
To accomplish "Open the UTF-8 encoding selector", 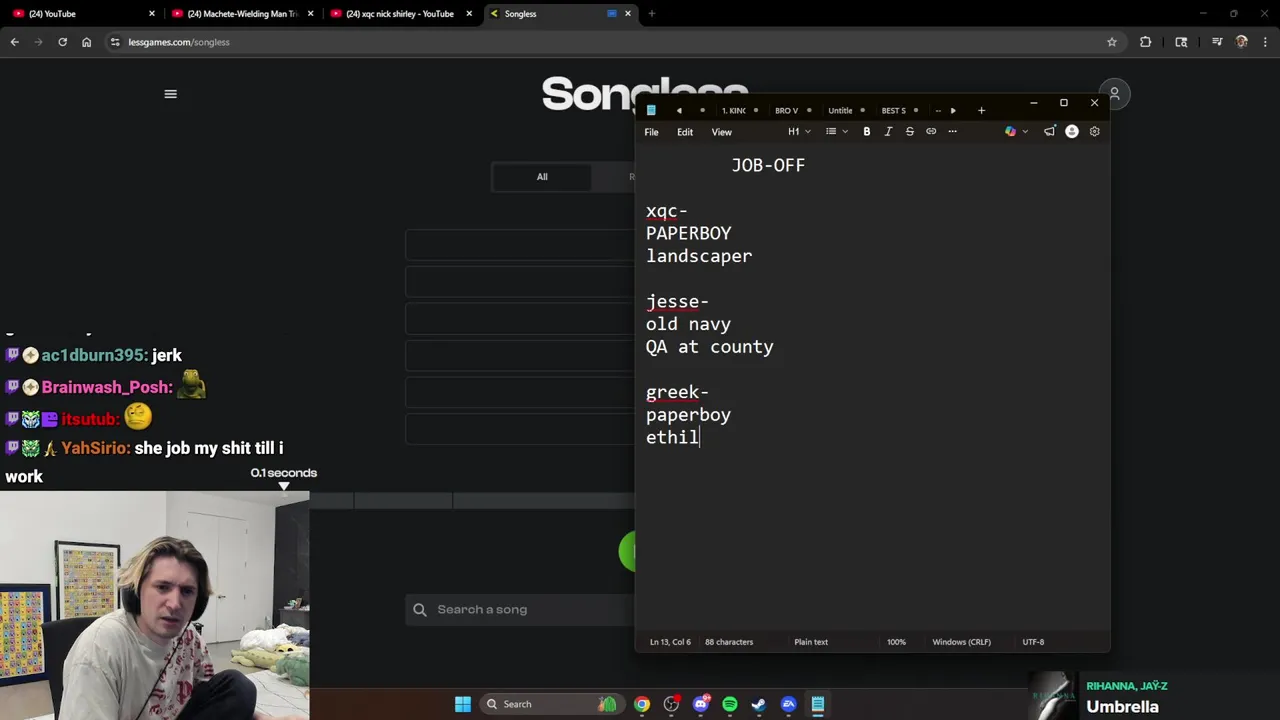I will [1033, 642].
